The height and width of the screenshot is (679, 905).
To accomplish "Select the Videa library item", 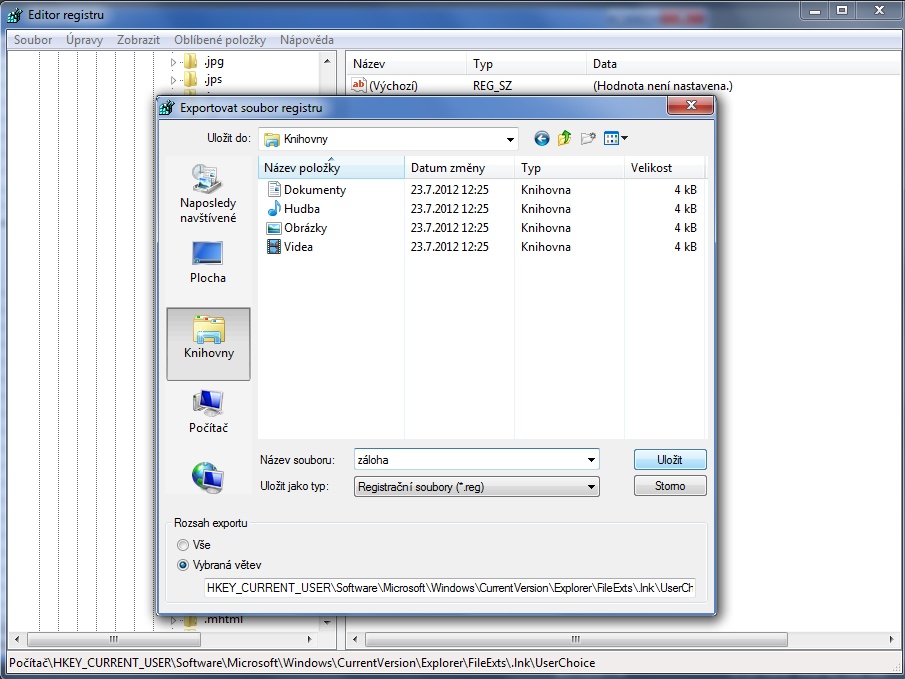I will point(298,247).
